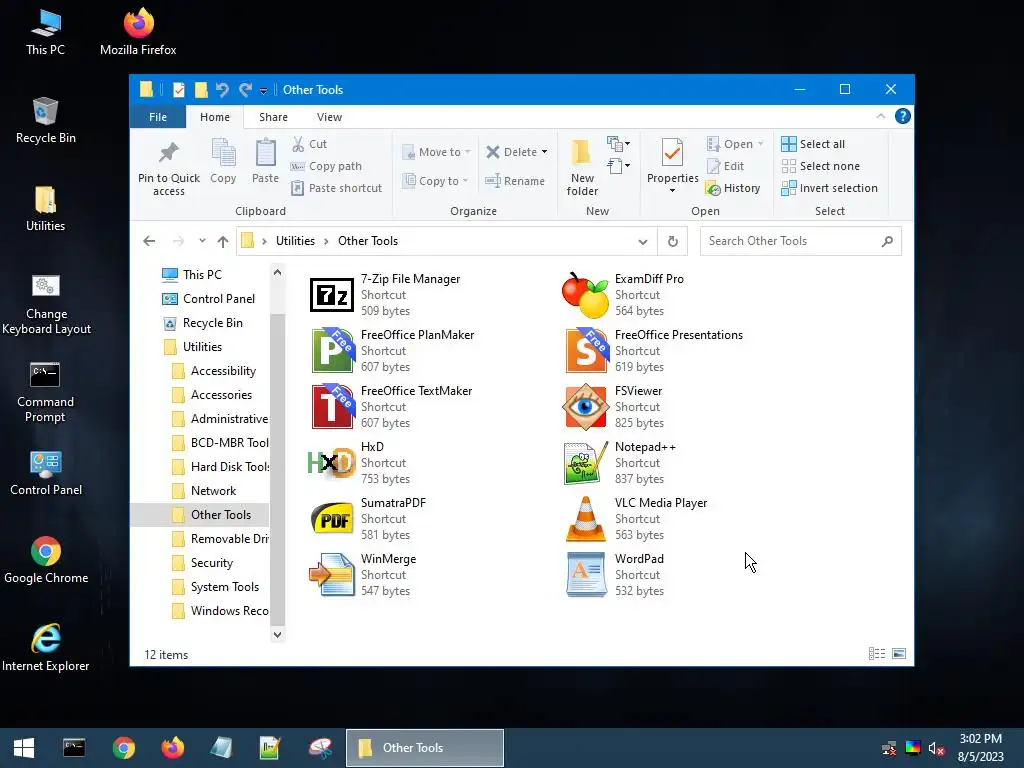Collapse the ribbon with the chevron
The image size is (1024, 768).
coord(880,116)
